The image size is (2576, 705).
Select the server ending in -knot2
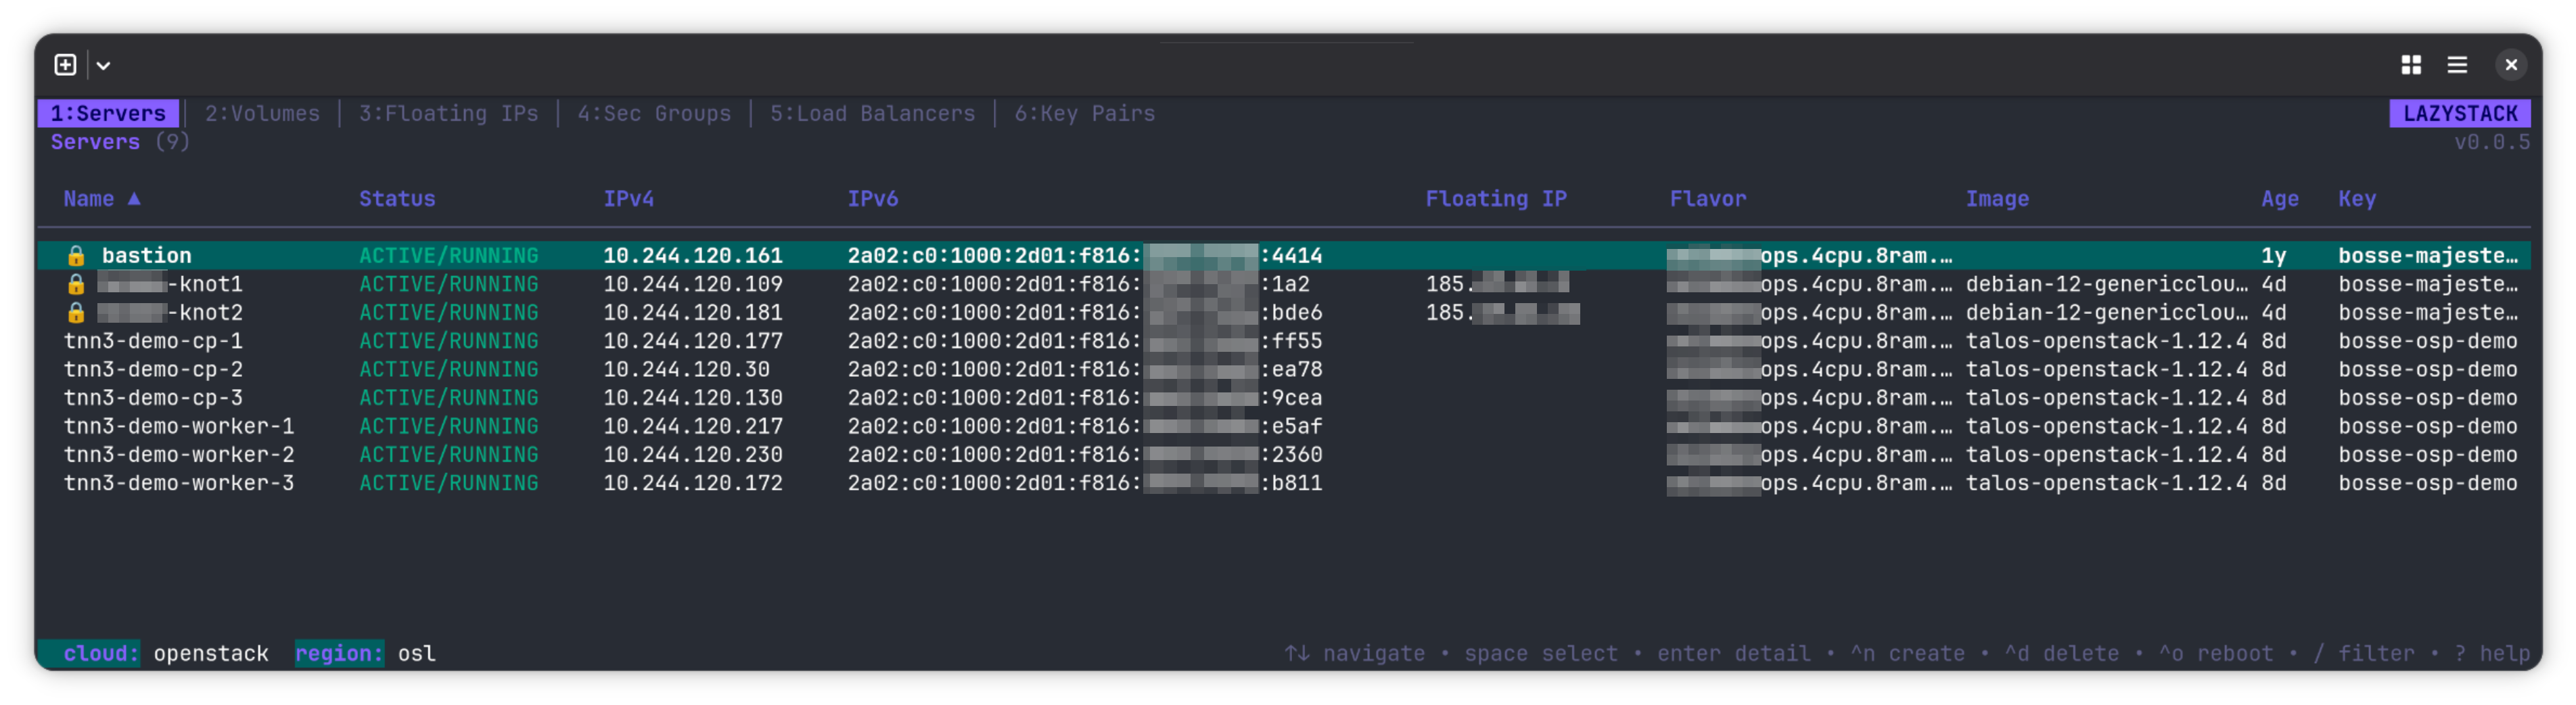pyautogui.click(x=1284, y=312)
